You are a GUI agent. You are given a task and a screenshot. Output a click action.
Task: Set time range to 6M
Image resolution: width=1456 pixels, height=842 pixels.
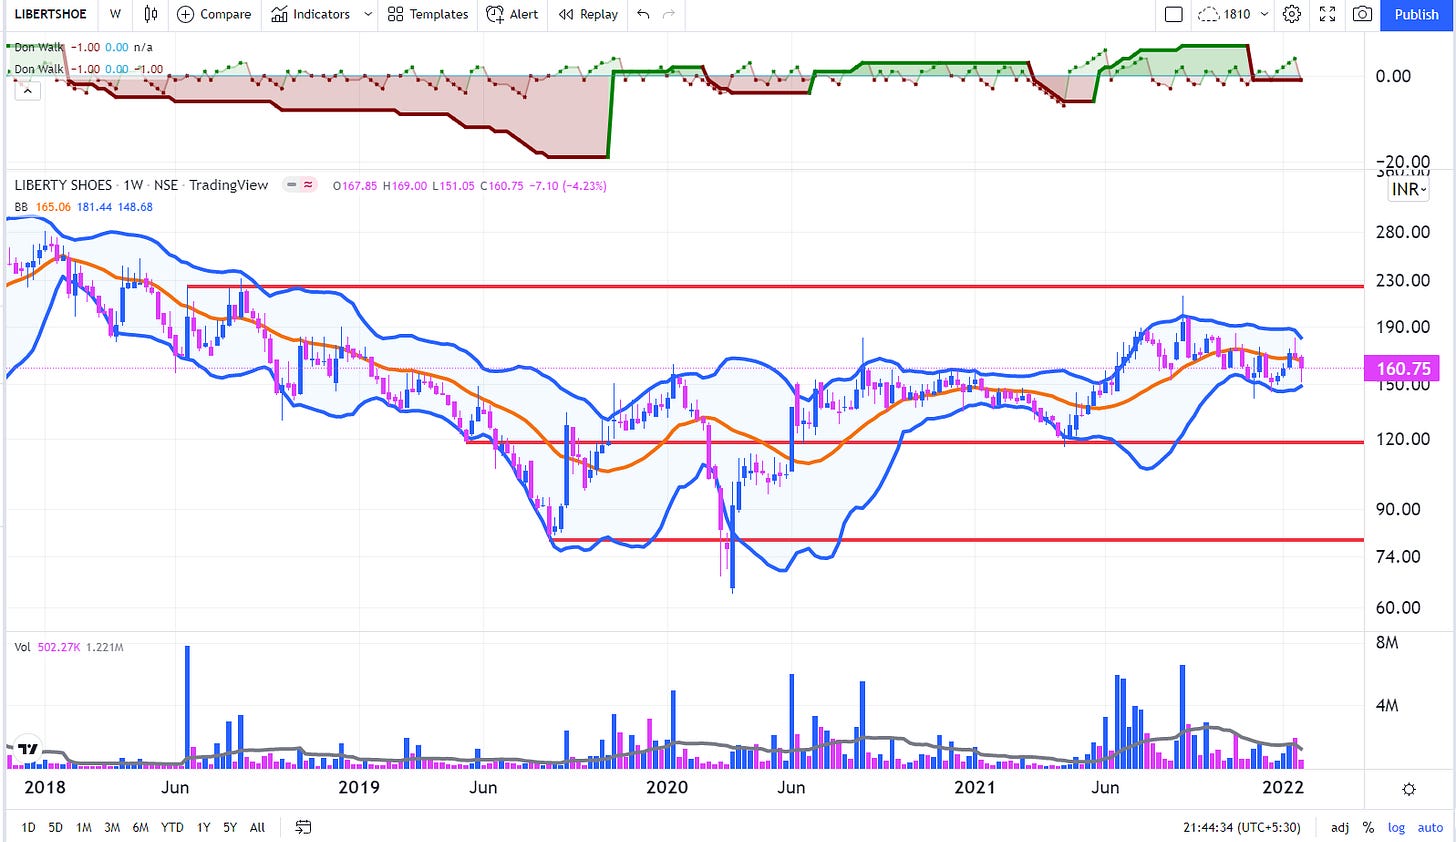click(x=141, y=827)
